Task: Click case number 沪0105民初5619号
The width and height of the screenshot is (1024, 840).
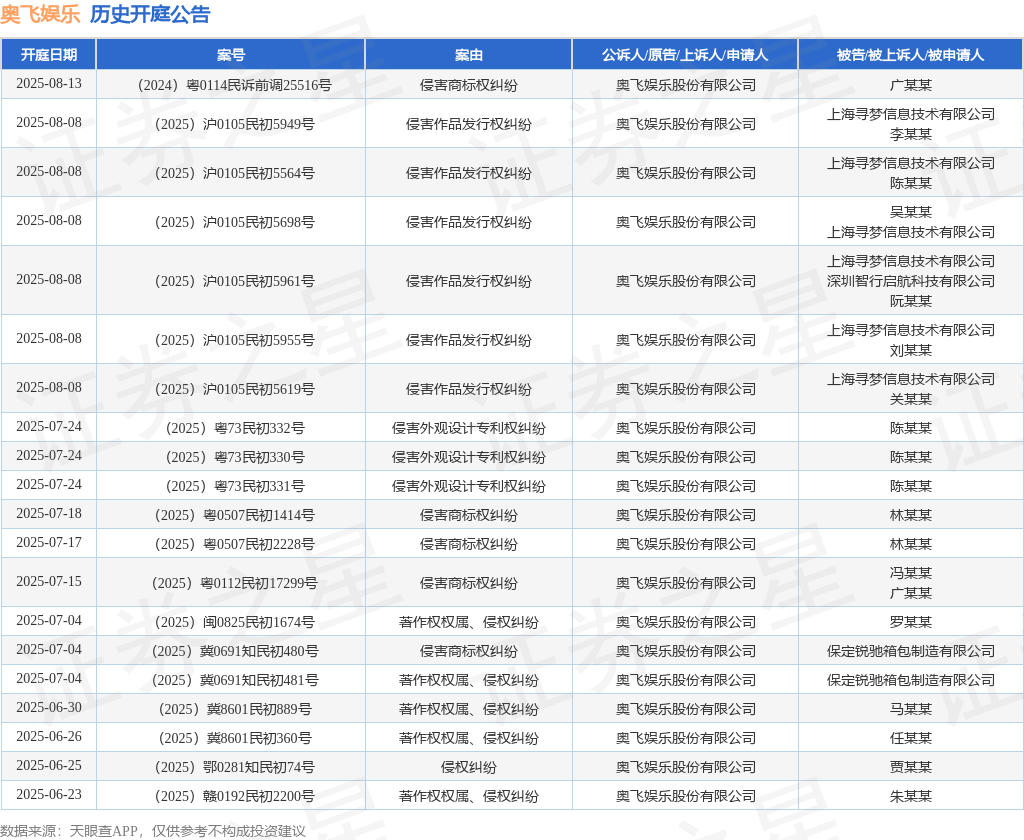Action: [259, 389]
